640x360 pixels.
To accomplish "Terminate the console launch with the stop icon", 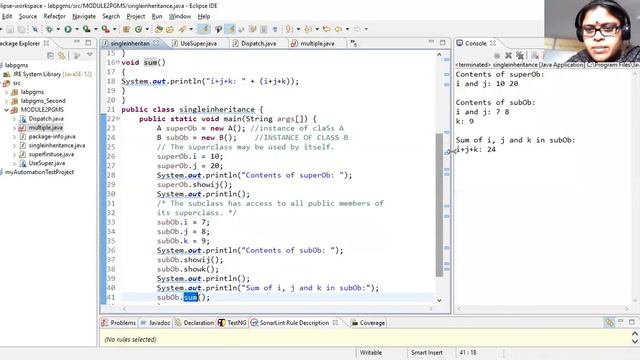I will click(497, 55).
